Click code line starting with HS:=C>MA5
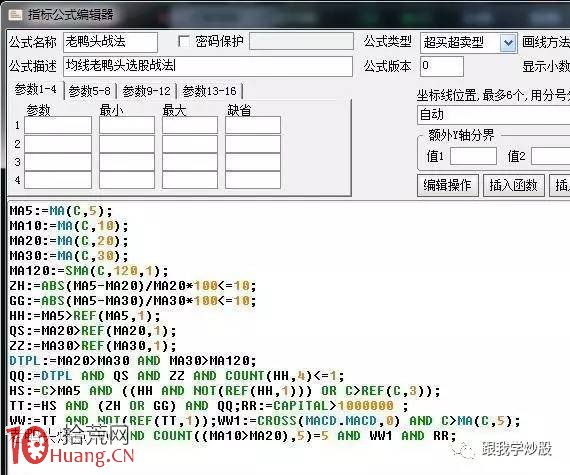Image resolution: width=570 pixels, height=475 pixels. pos(225,391)
